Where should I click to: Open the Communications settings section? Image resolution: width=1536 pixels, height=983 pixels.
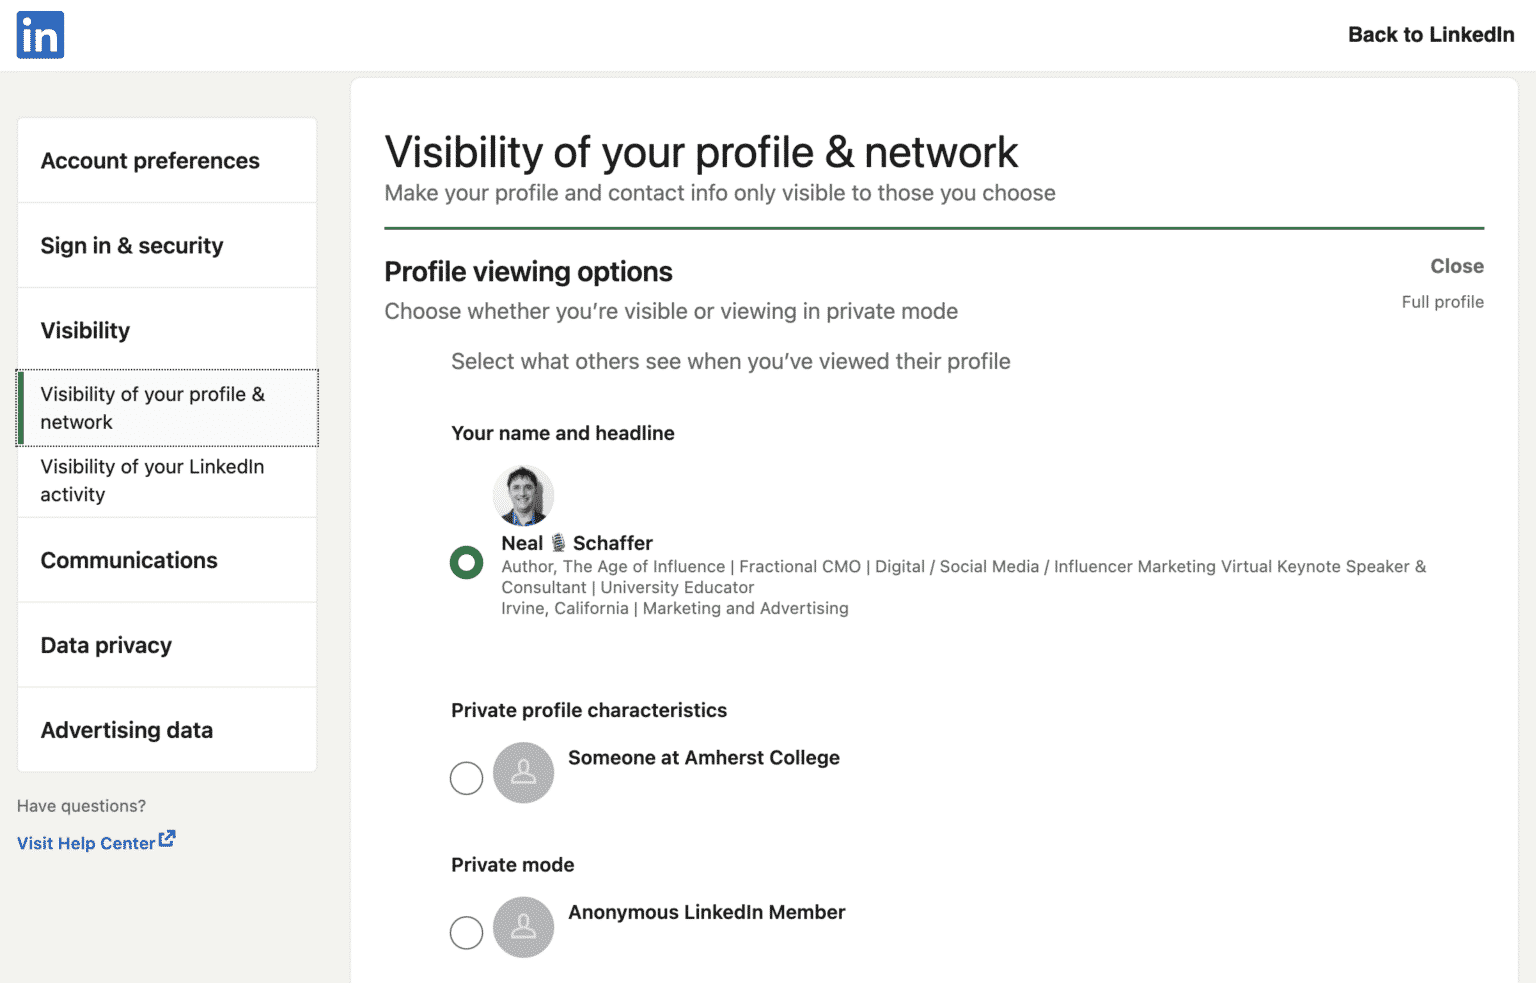pos(129,560)
